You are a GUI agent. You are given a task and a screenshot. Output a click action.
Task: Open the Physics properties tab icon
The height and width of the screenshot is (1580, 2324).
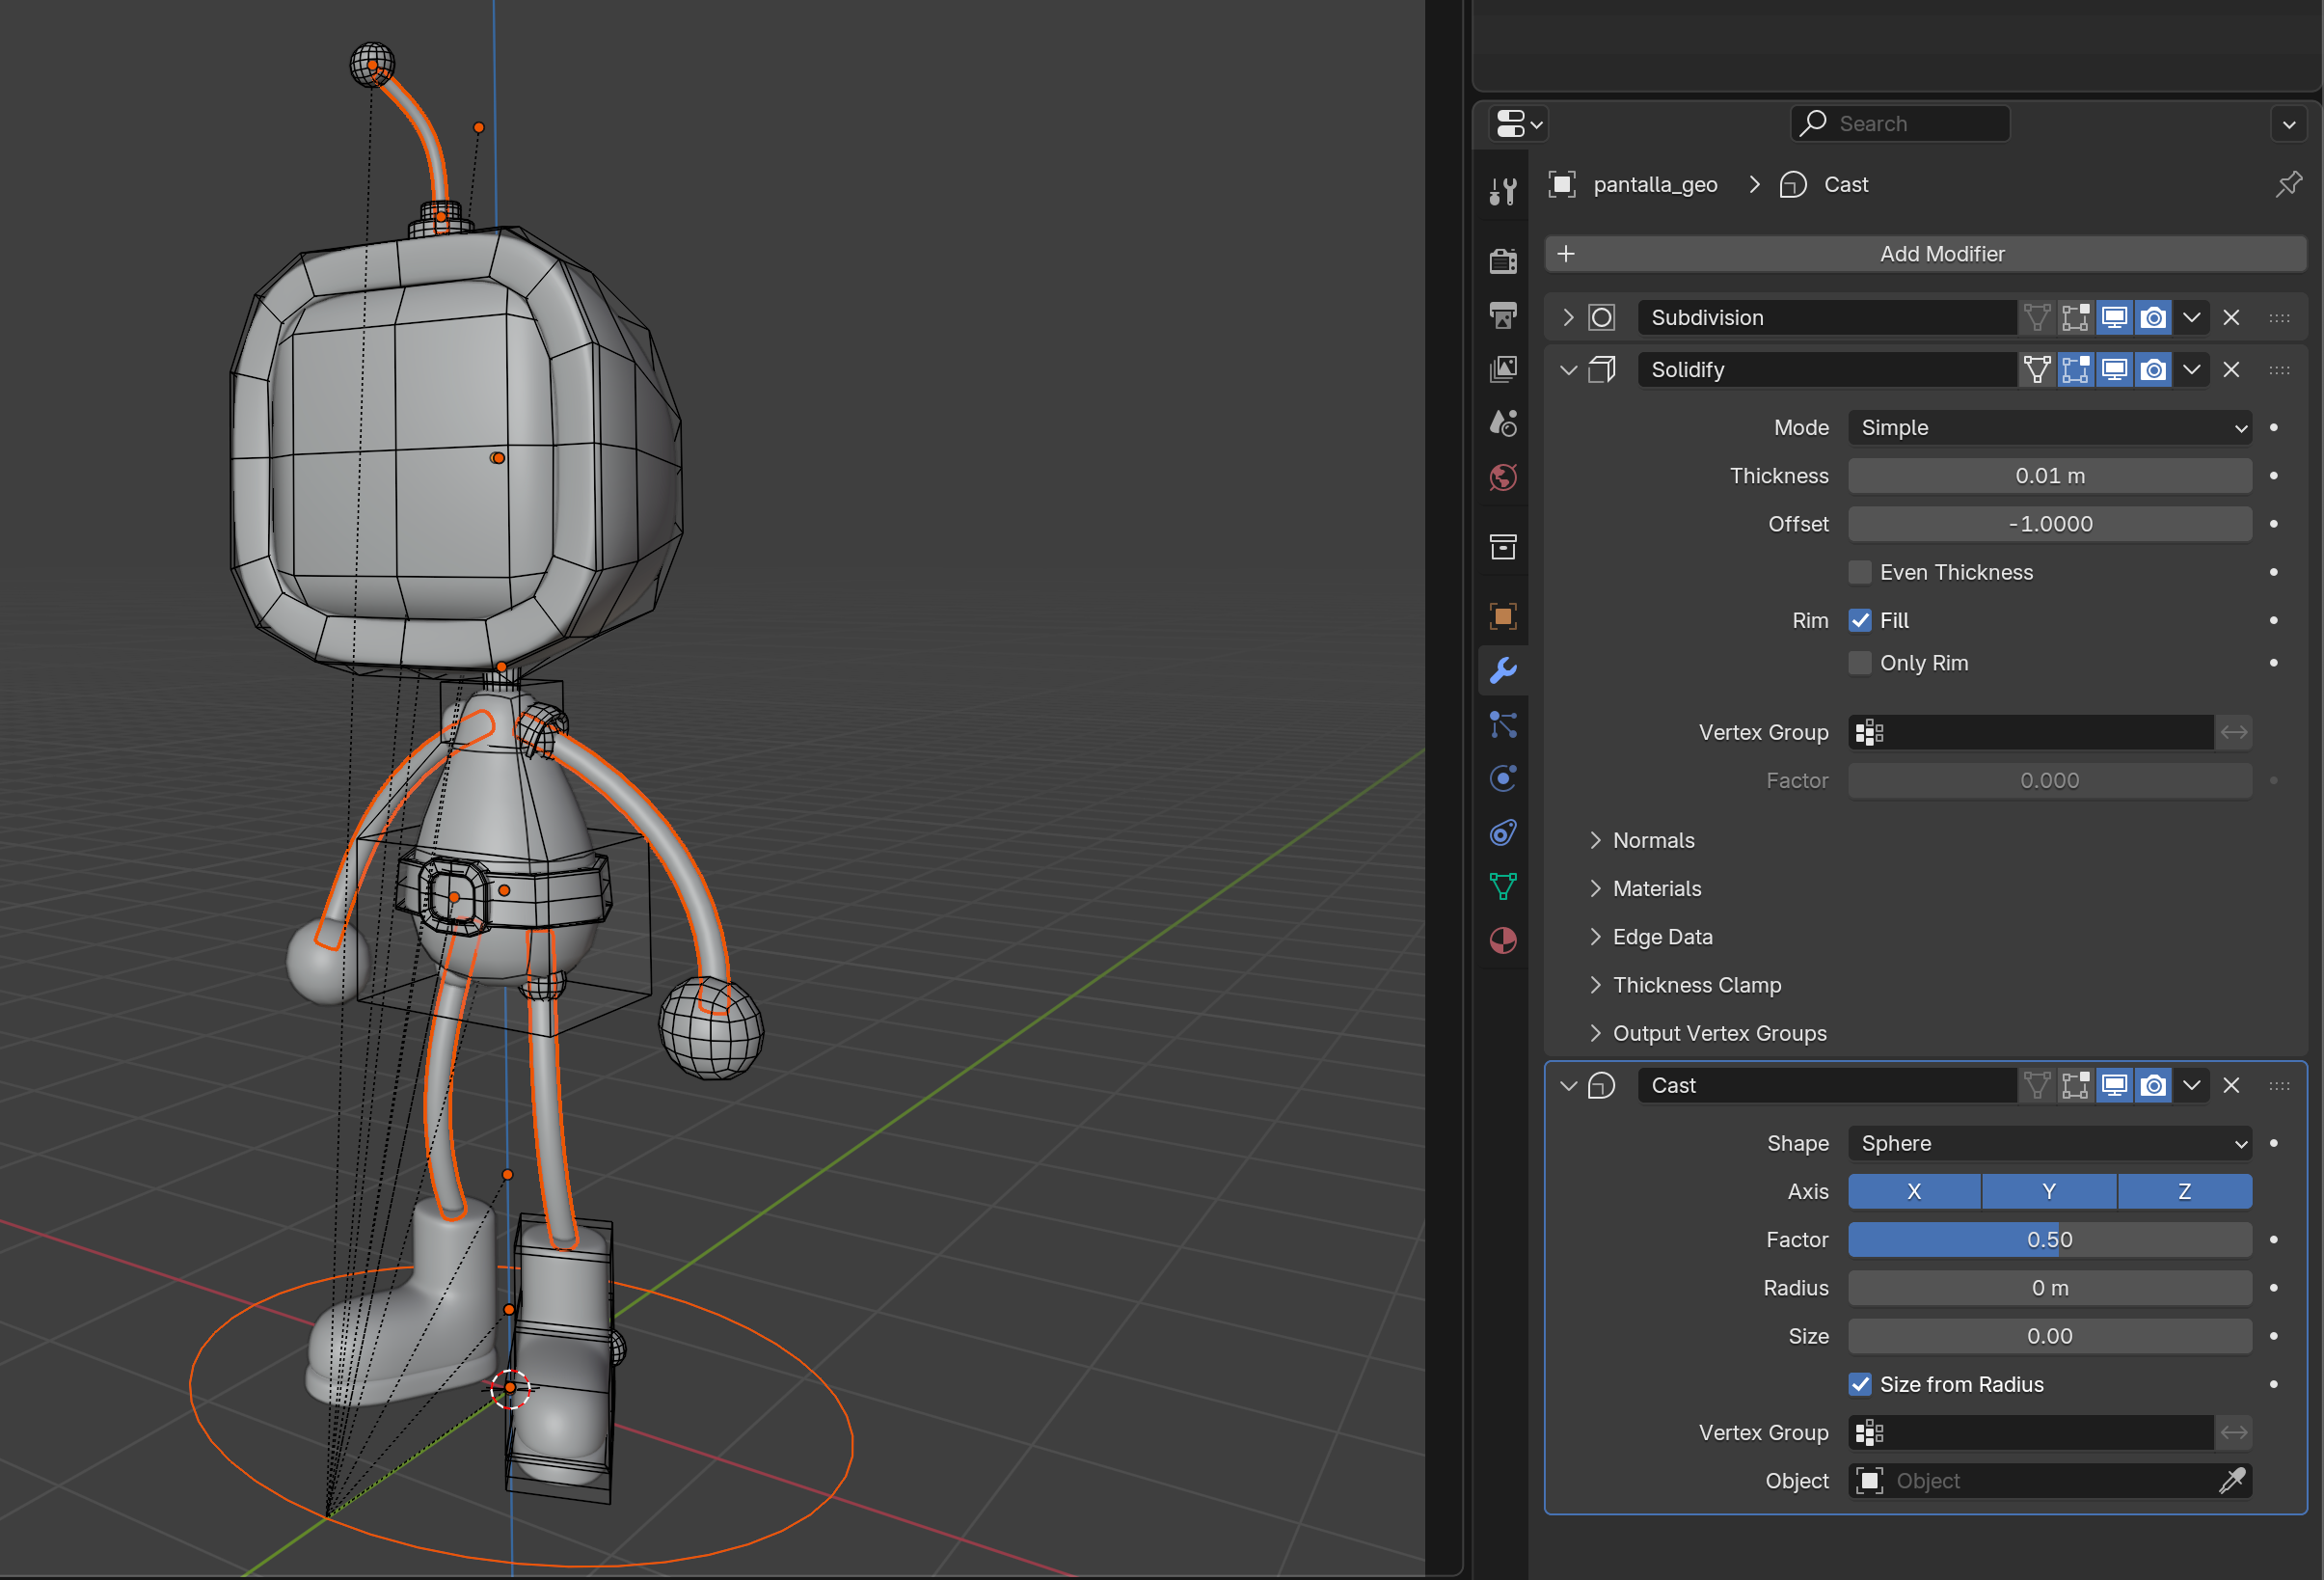(1502, 779)
